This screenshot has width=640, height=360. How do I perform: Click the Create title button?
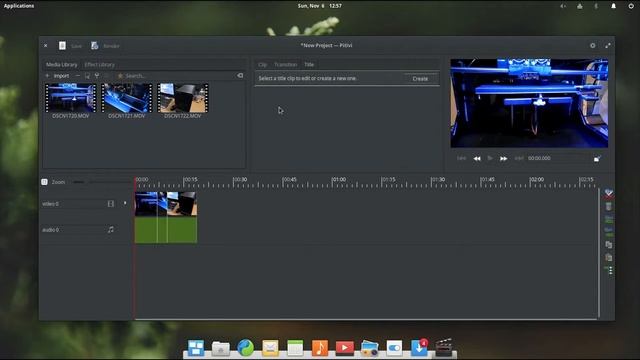(x=420, y=78)
